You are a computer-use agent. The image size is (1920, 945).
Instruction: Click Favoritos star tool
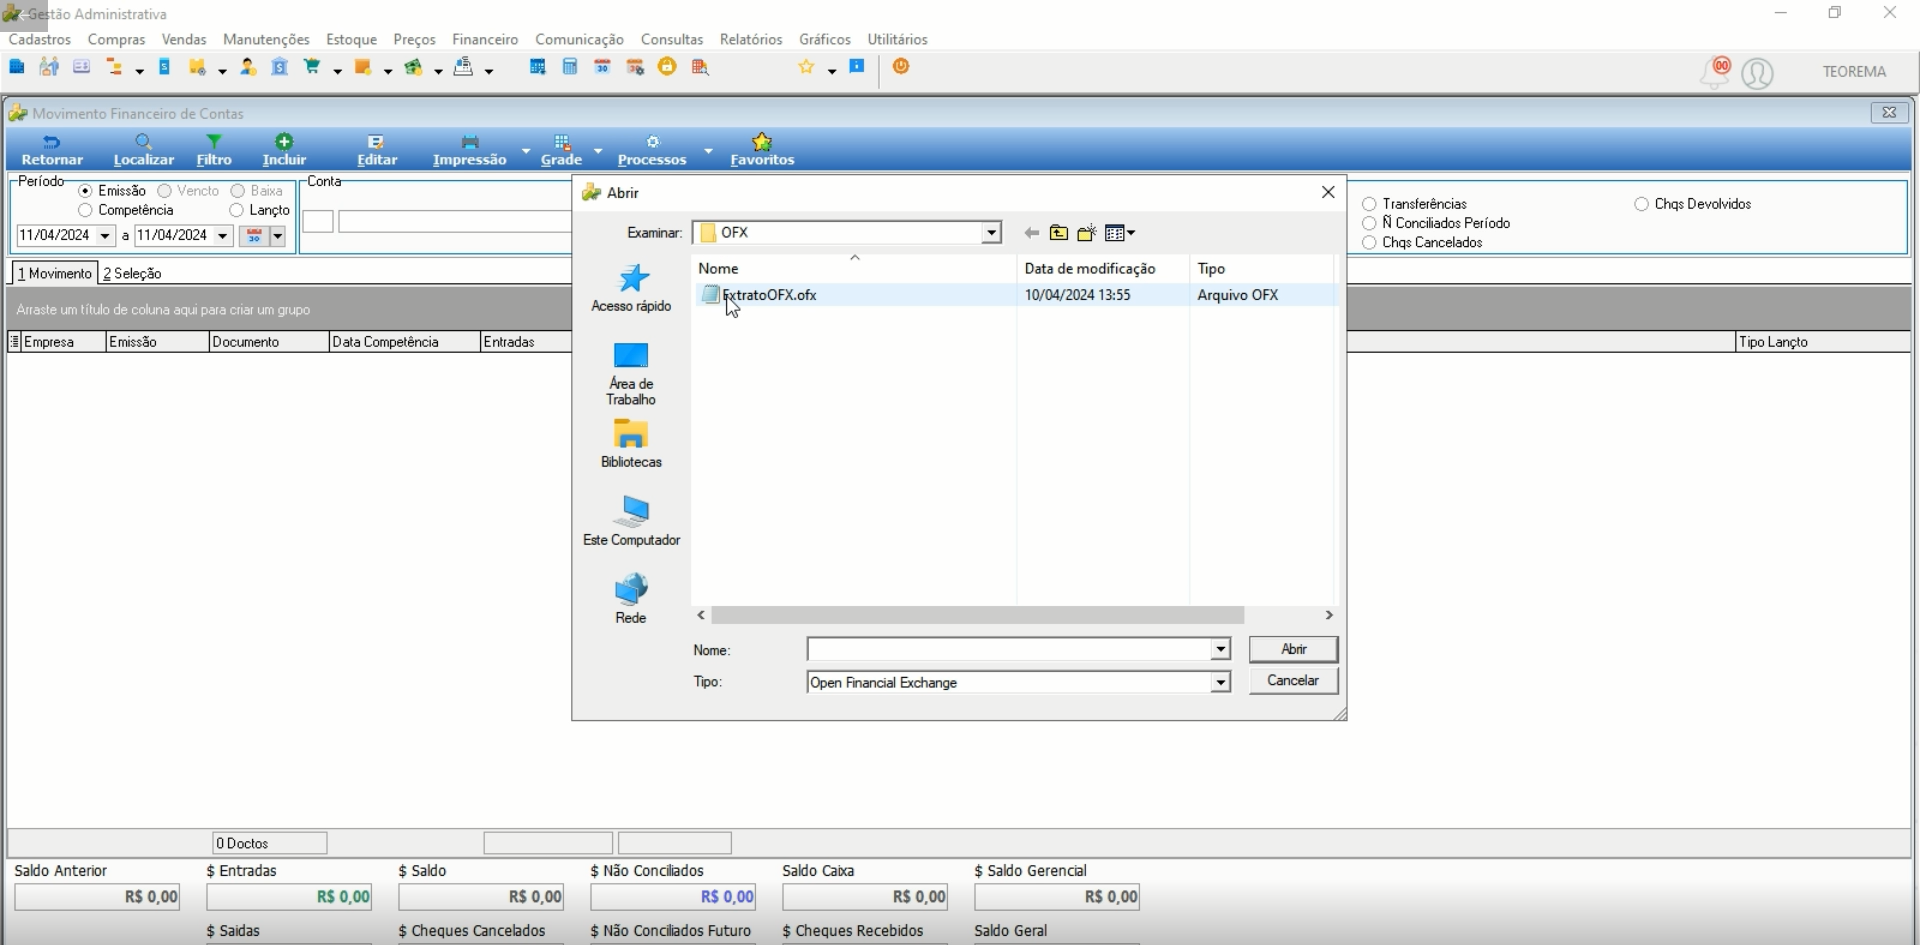click(x=762, y=150)
